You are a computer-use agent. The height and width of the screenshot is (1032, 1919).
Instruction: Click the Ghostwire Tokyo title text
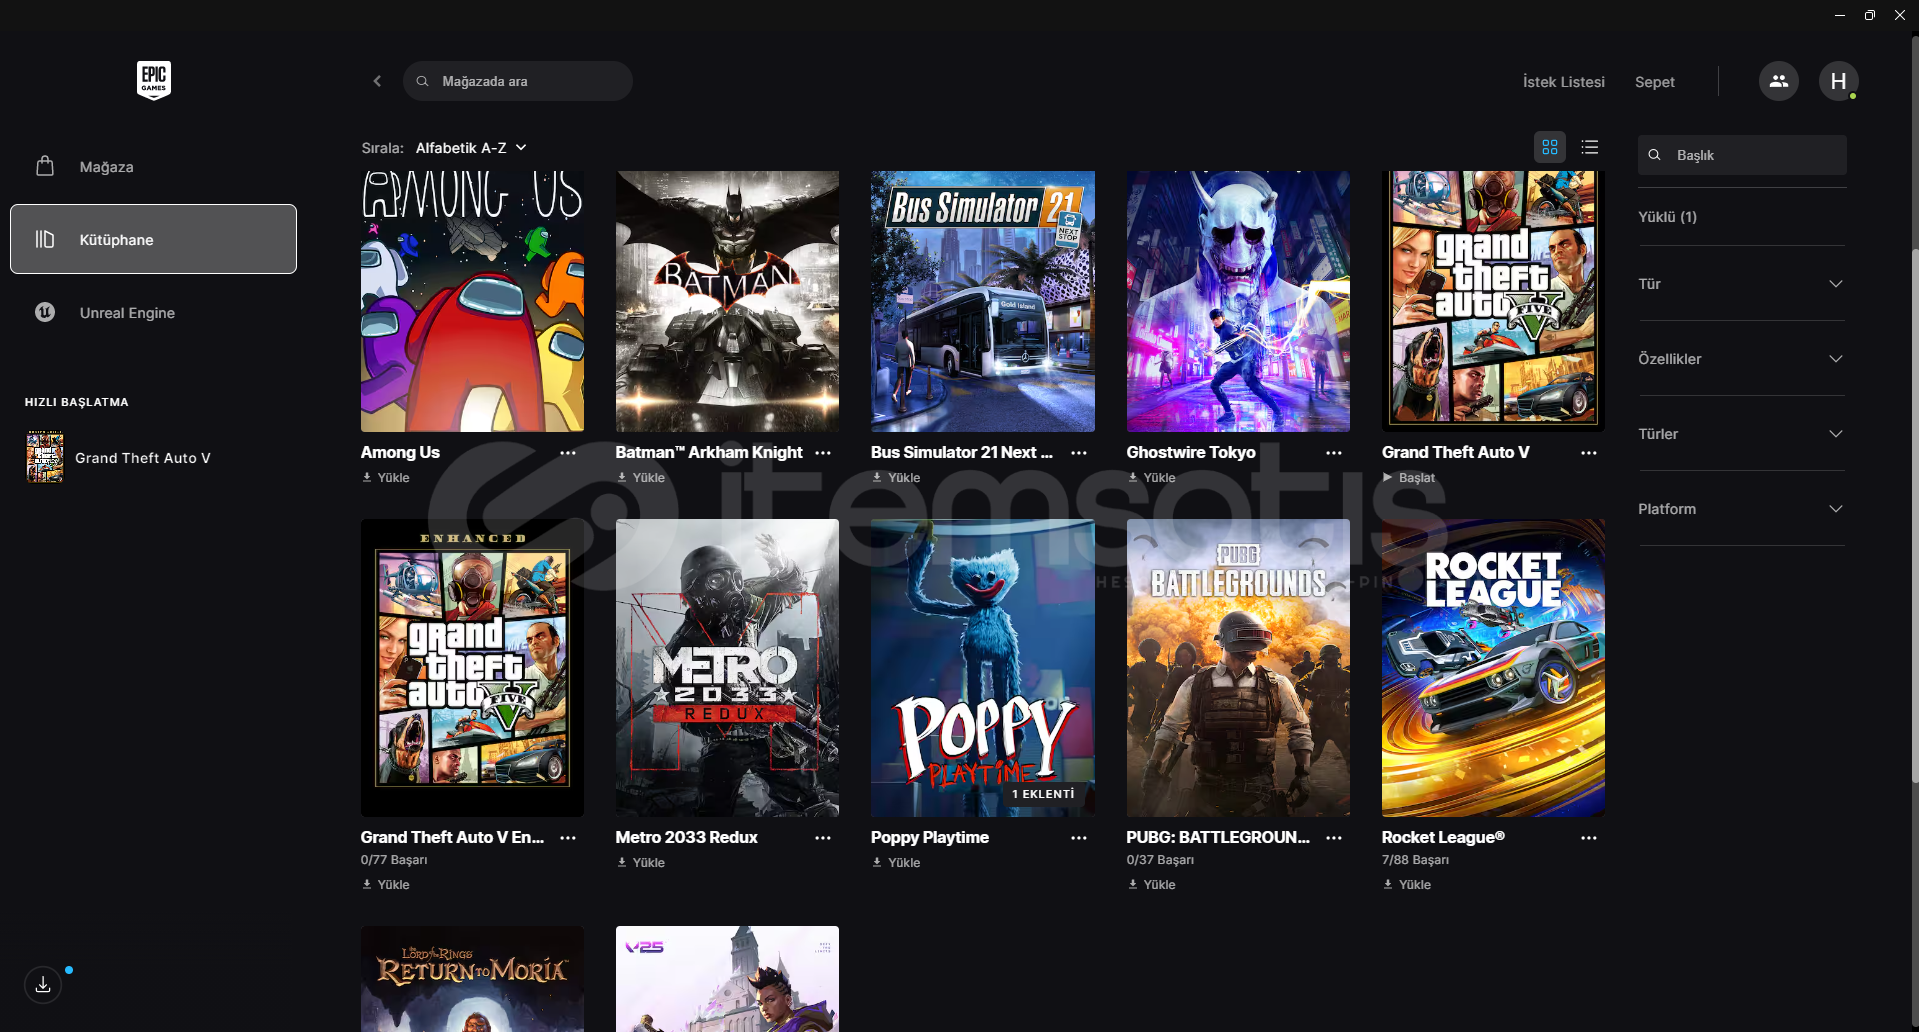pyautogui.click(x=1191, y=453)
